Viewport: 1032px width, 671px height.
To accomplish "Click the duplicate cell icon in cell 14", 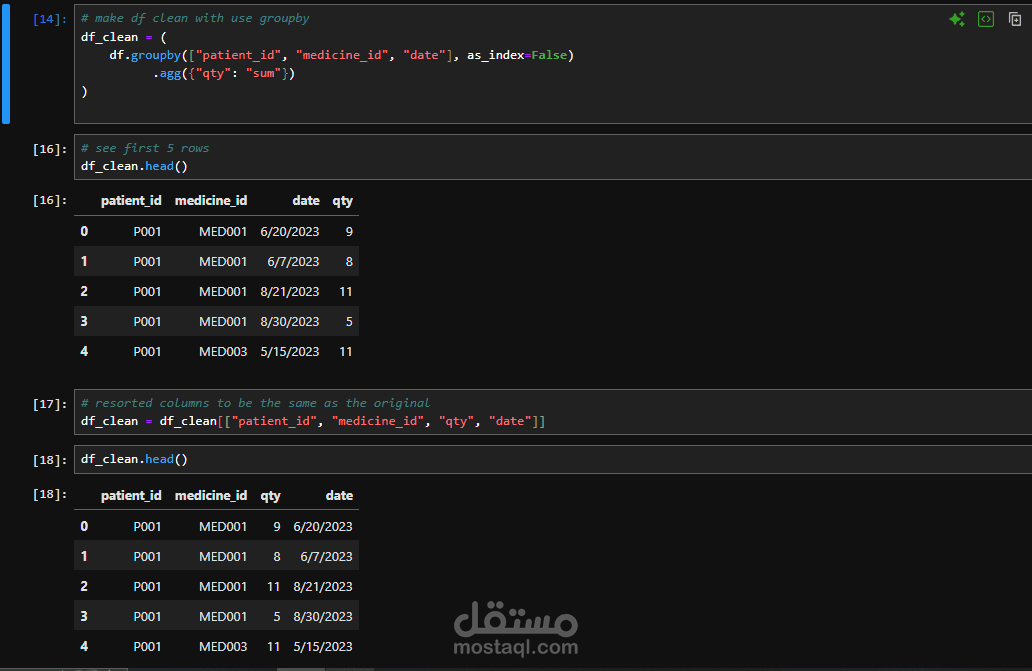I will point(1015,19).
